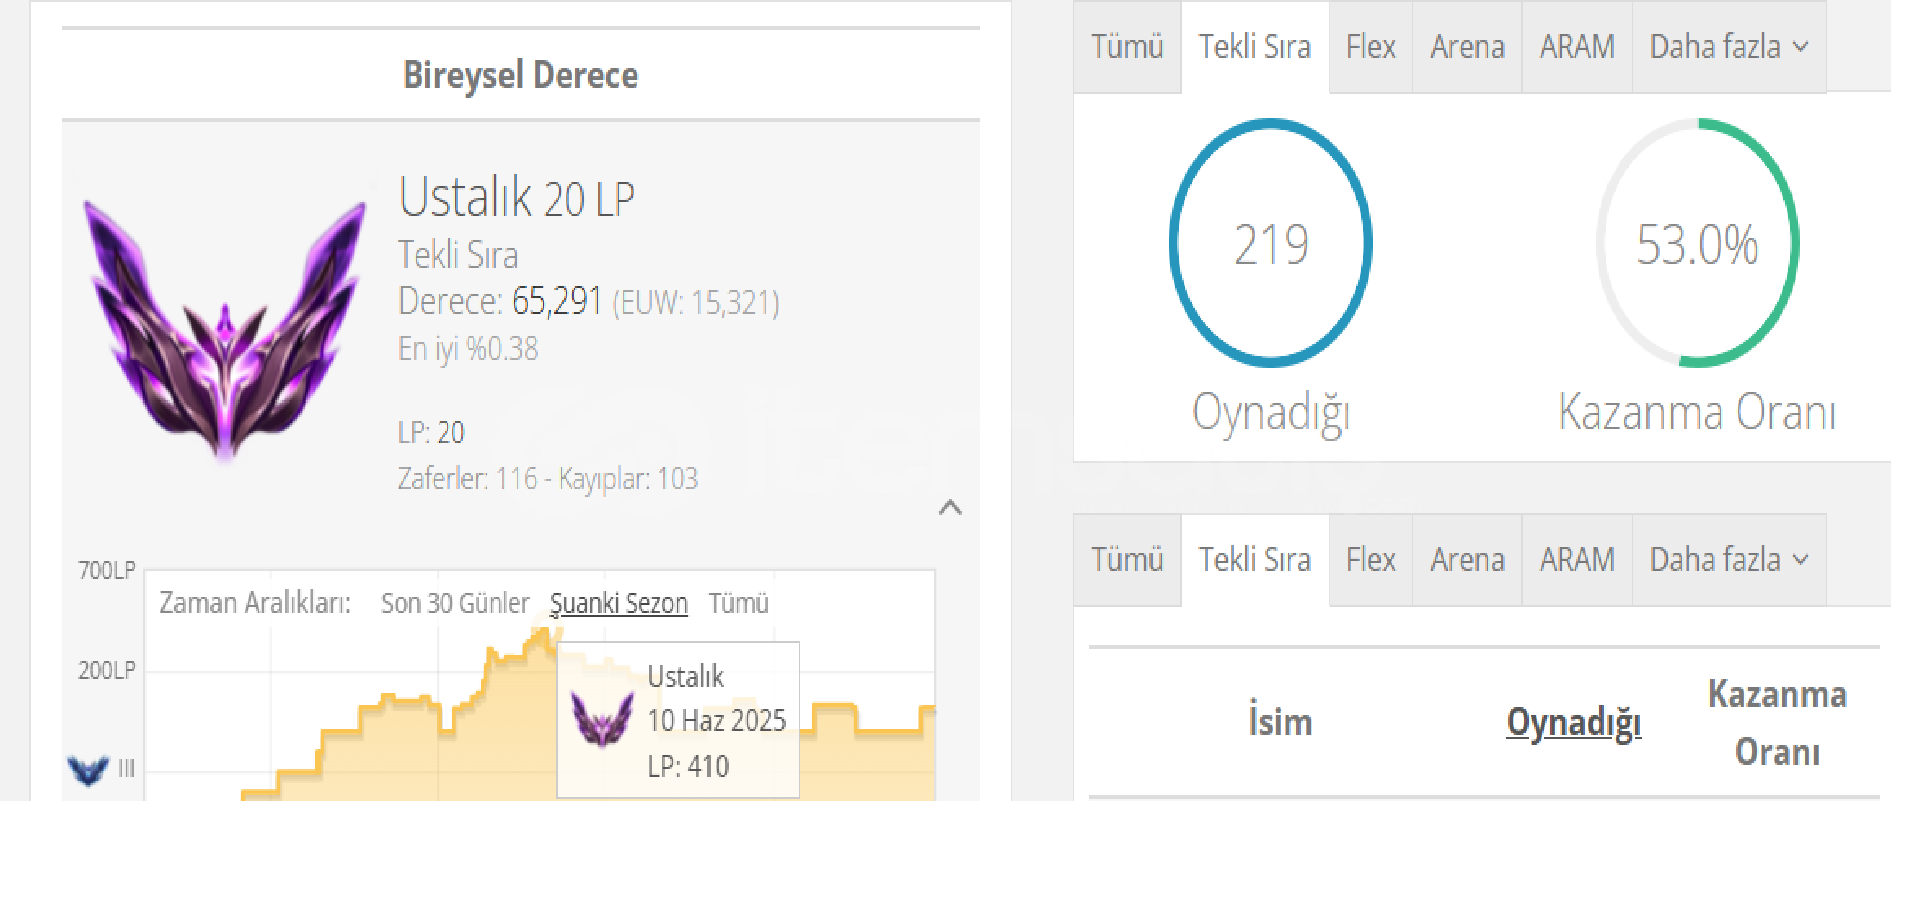Switch to ARAM tab above the stats circles
This screenshot has height=901, width=1914.
click(1576, 47)
